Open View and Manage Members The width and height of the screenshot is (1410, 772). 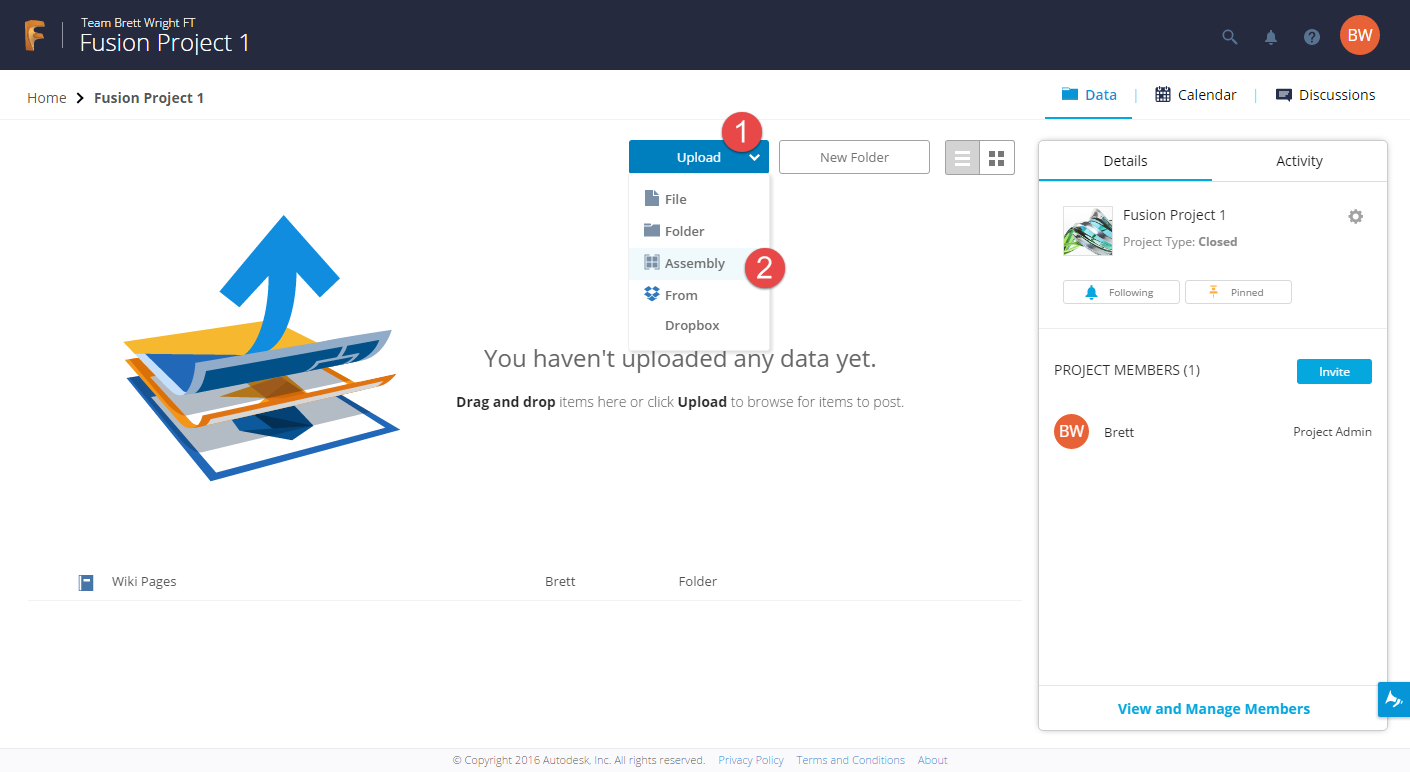coord(1213,708)
